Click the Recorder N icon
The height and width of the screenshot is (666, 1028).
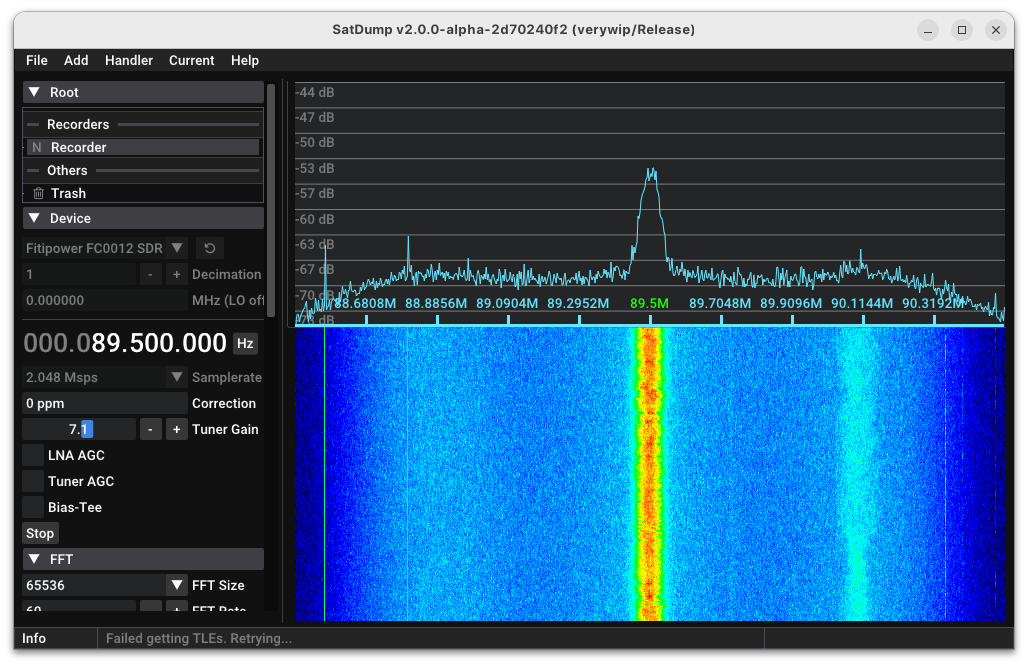[37, 147]
